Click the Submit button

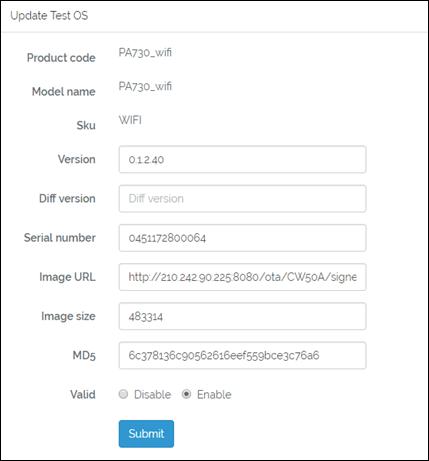click(146, 434)
